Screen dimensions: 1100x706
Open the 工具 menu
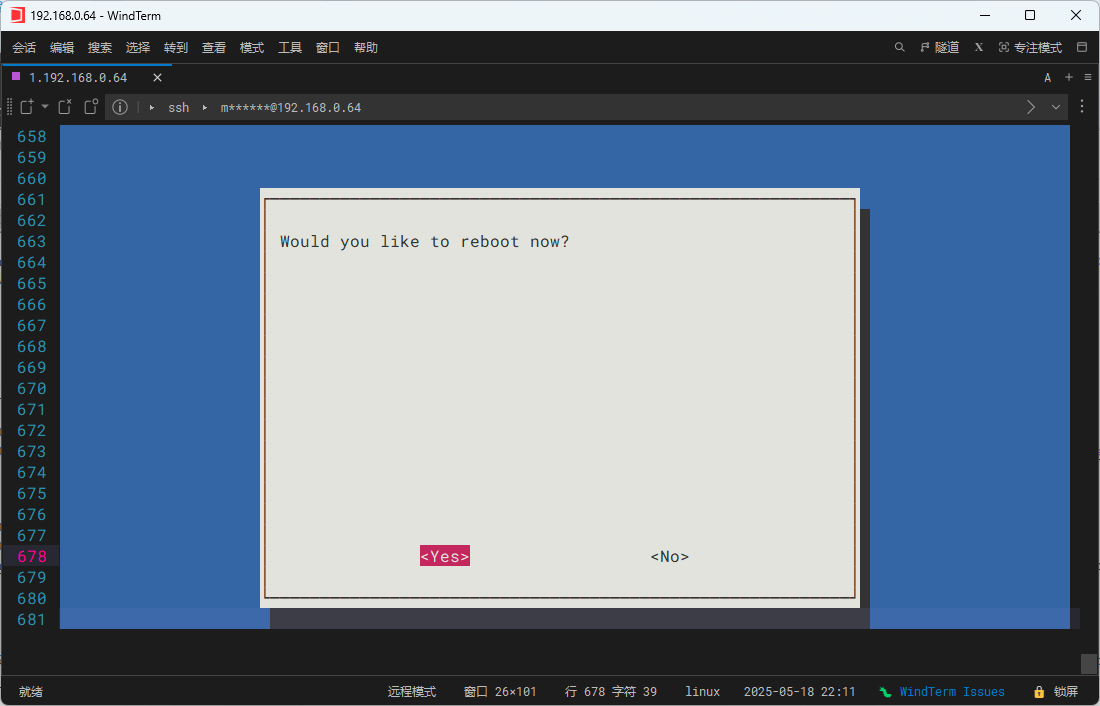click(x=290, y=47)
